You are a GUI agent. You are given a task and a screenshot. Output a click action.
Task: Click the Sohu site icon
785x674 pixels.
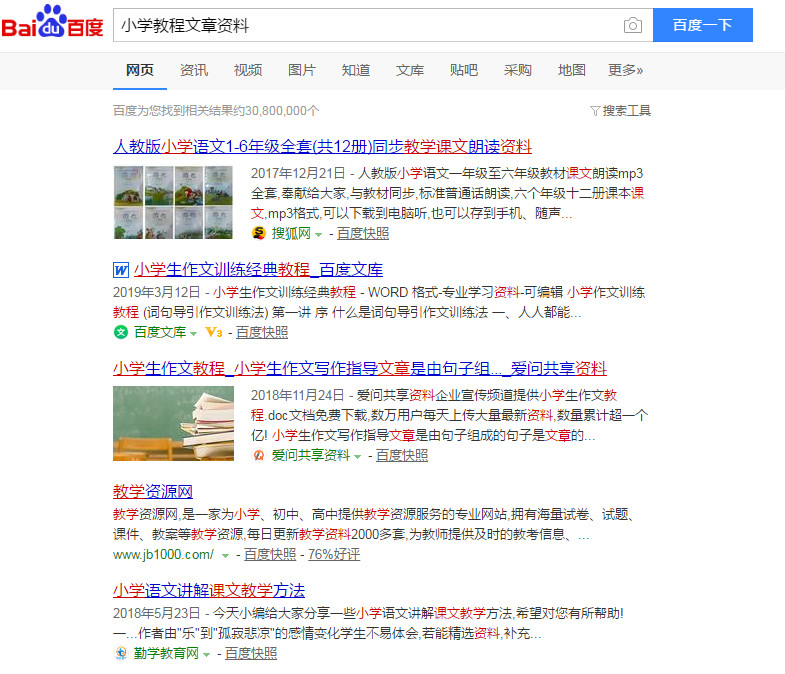point(258,233)
